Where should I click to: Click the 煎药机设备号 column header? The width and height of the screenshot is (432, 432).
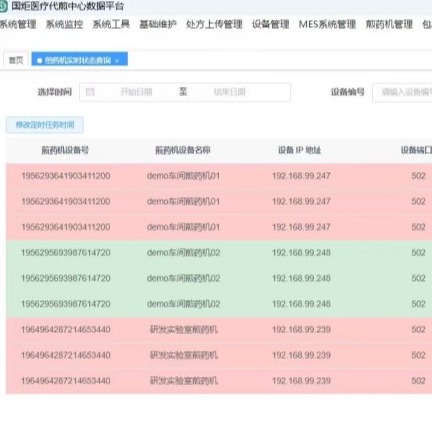tap(65, 150)
